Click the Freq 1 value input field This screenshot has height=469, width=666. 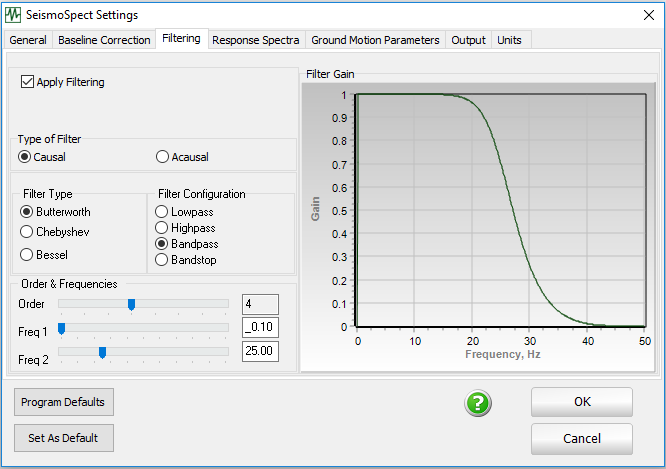pyautogui.click(x=260, y=328)
